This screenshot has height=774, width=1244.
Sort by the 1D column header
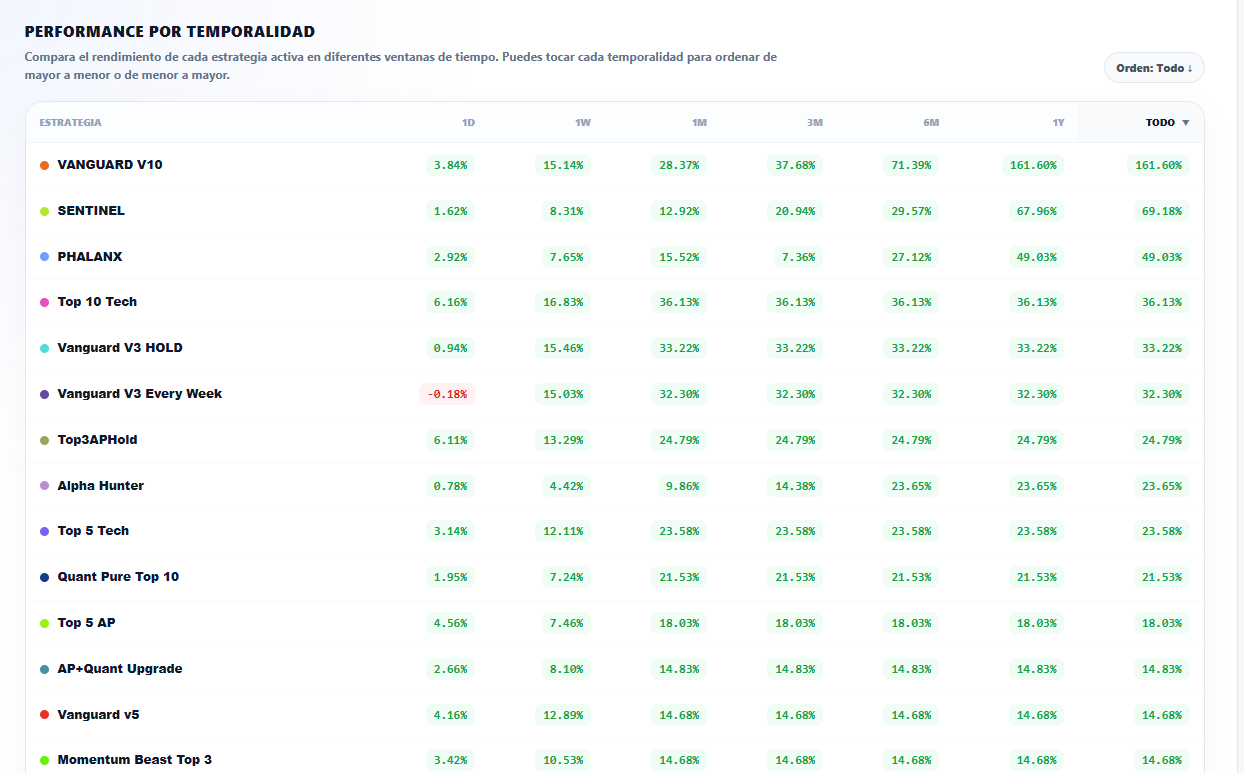468,123
